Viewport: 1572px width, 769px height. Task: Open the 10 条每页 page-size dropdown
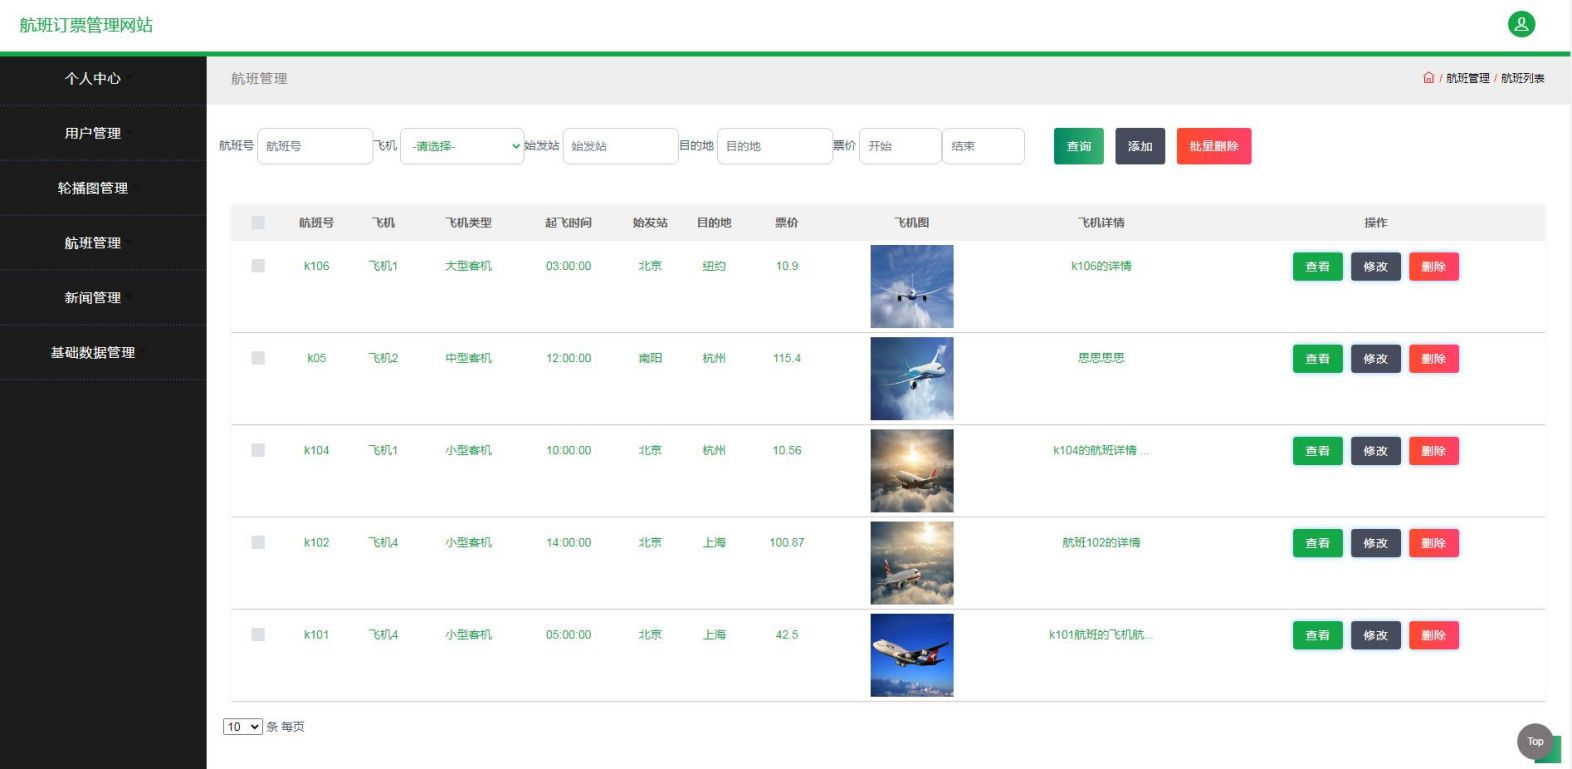[242, 727]
